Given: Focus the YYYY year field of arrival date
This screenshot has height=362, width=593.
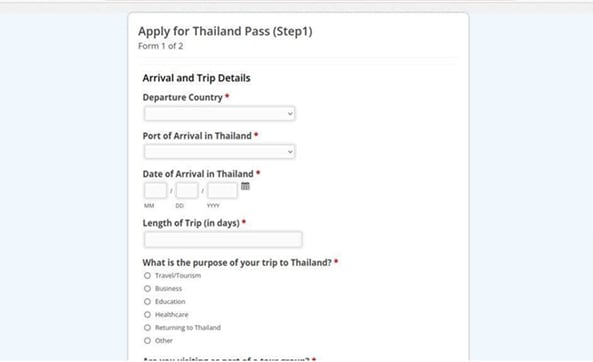Looking at the screenshot, I should coord(222,190).
